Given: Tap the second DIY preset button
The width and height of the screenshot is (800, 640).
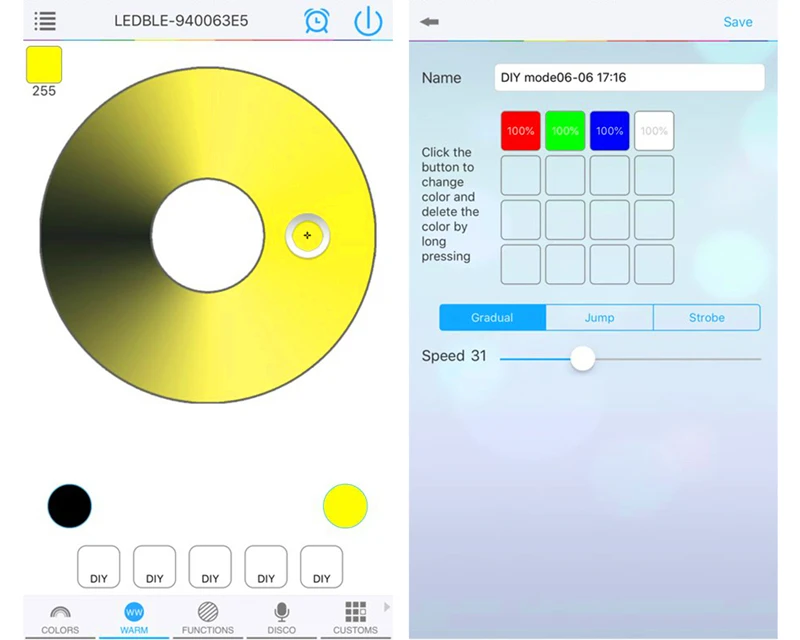Looking at the screenshot, I should click(x=155, y=567).
